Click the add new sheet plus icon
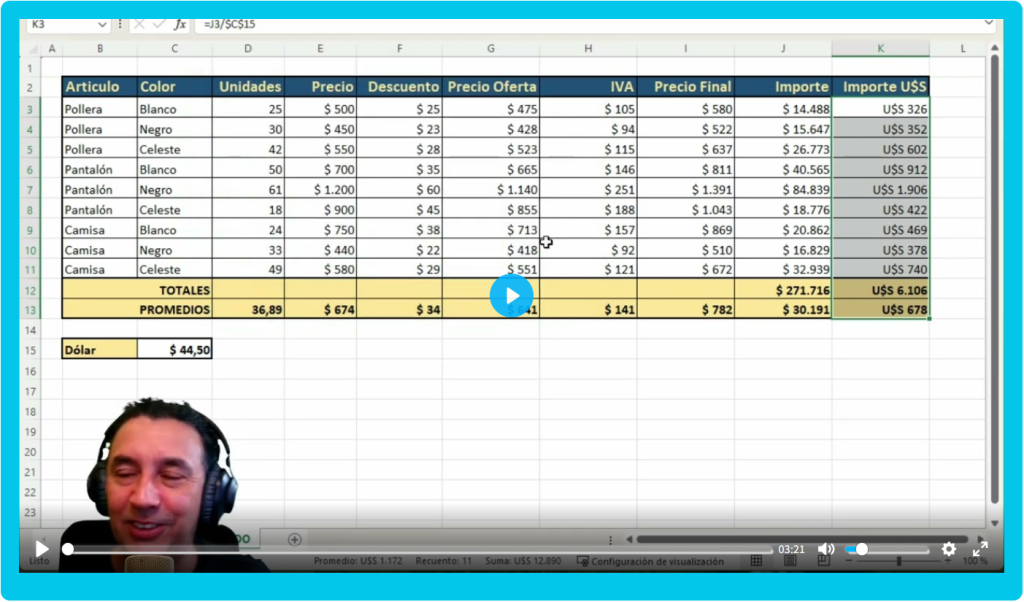The width and height of the screenshot is (1024, 602). pos(294,539)
